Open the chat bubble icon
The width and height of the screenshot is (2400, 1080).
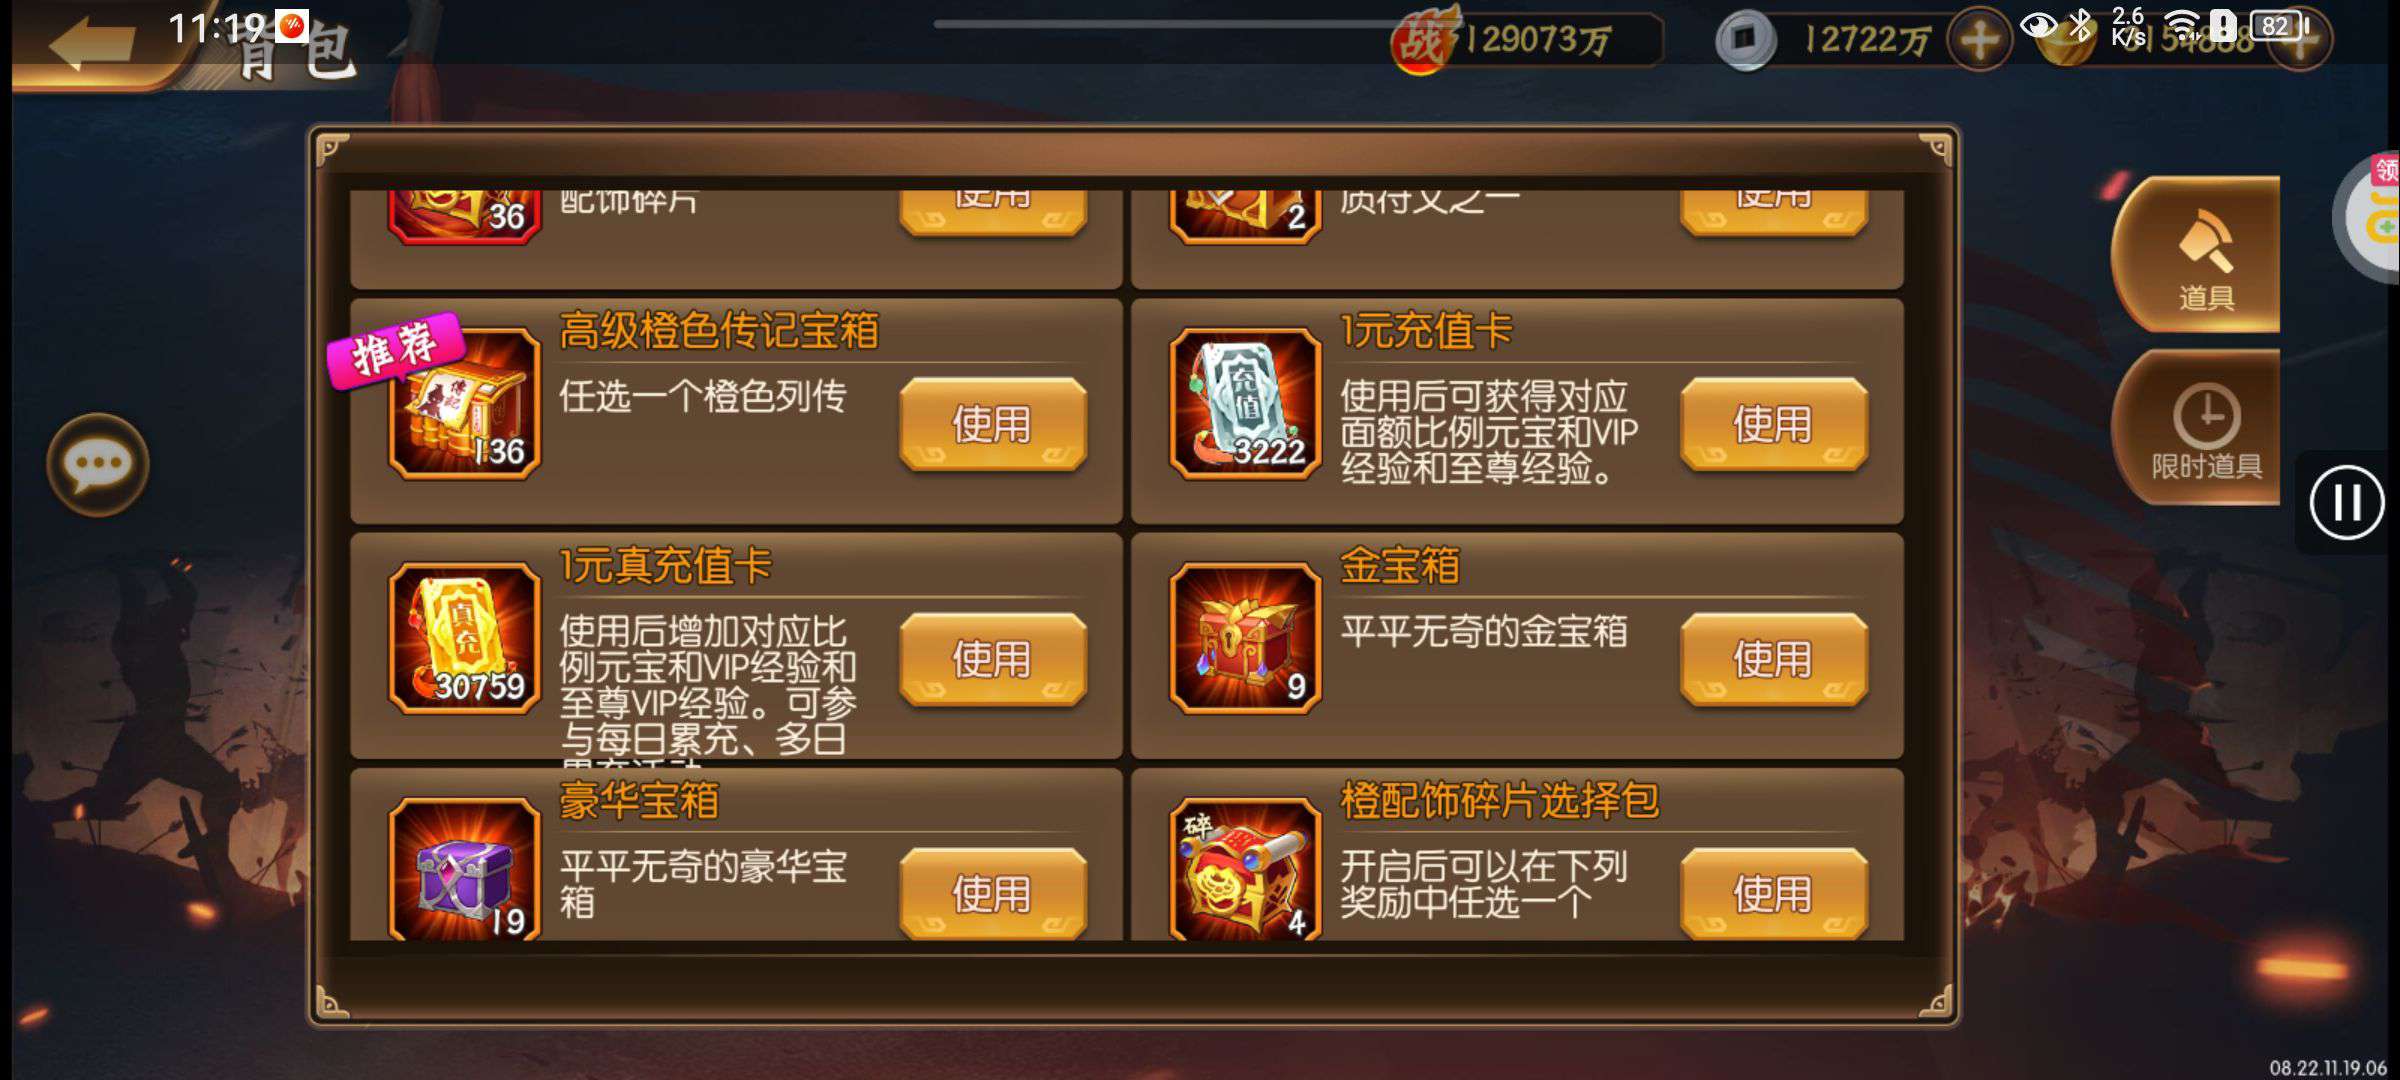click(97, 464)
